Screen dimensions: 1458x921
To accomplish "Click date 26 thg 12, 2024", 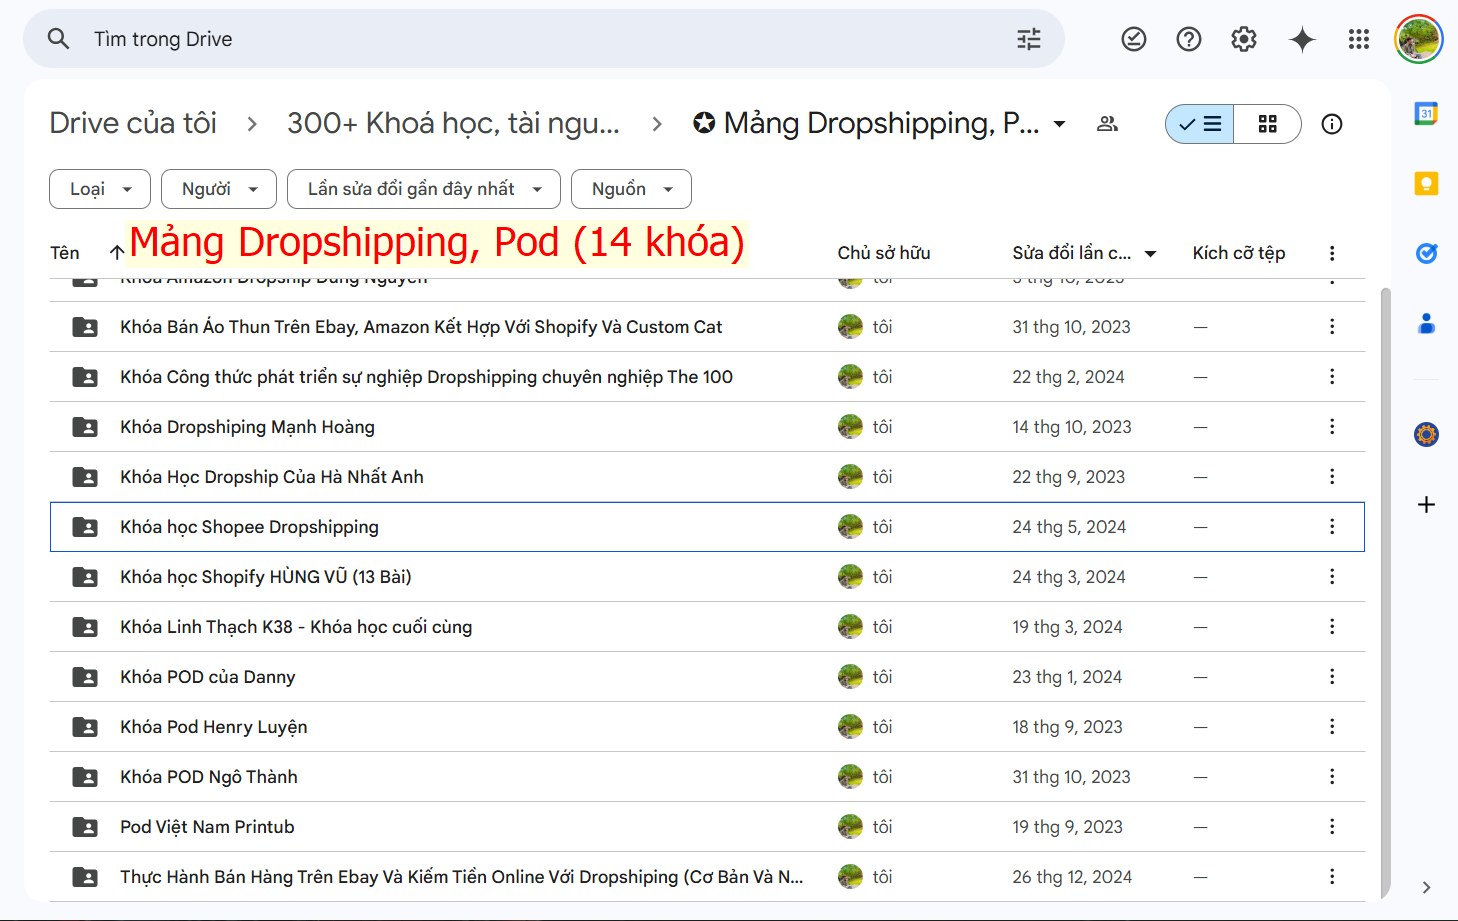I will coord(1072,877).
